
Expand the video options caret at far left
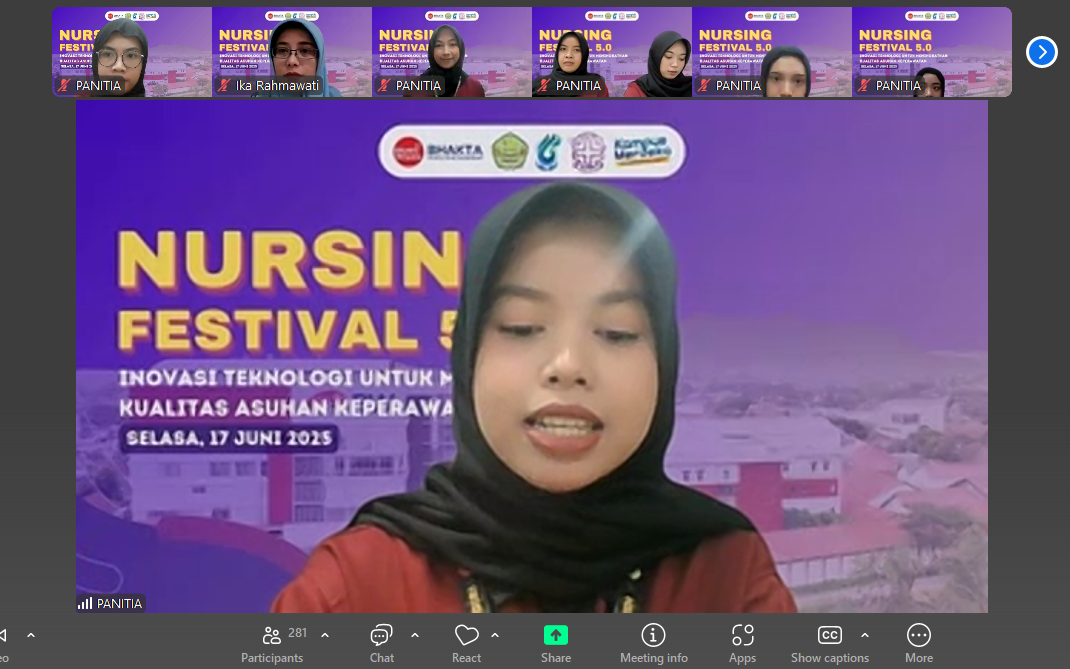[31, 635]
